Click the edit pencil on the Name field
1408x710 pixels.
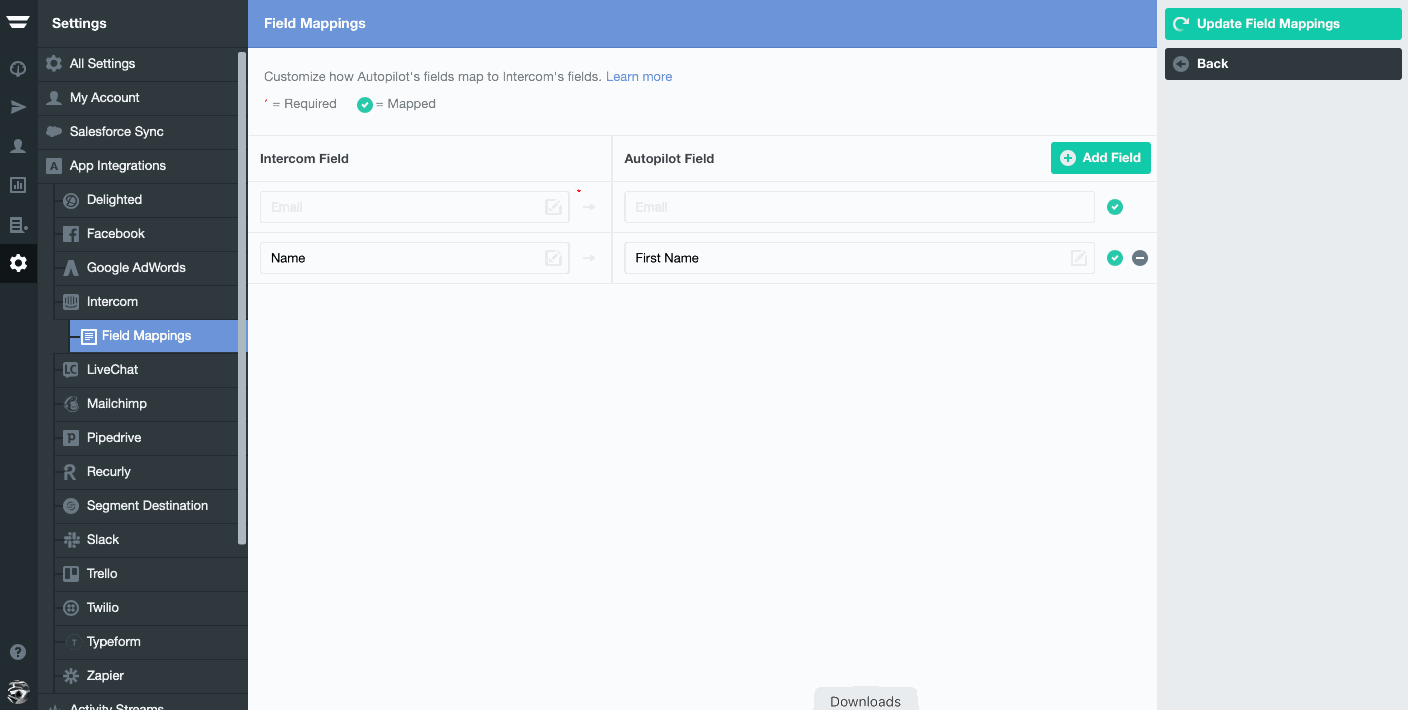553,257
